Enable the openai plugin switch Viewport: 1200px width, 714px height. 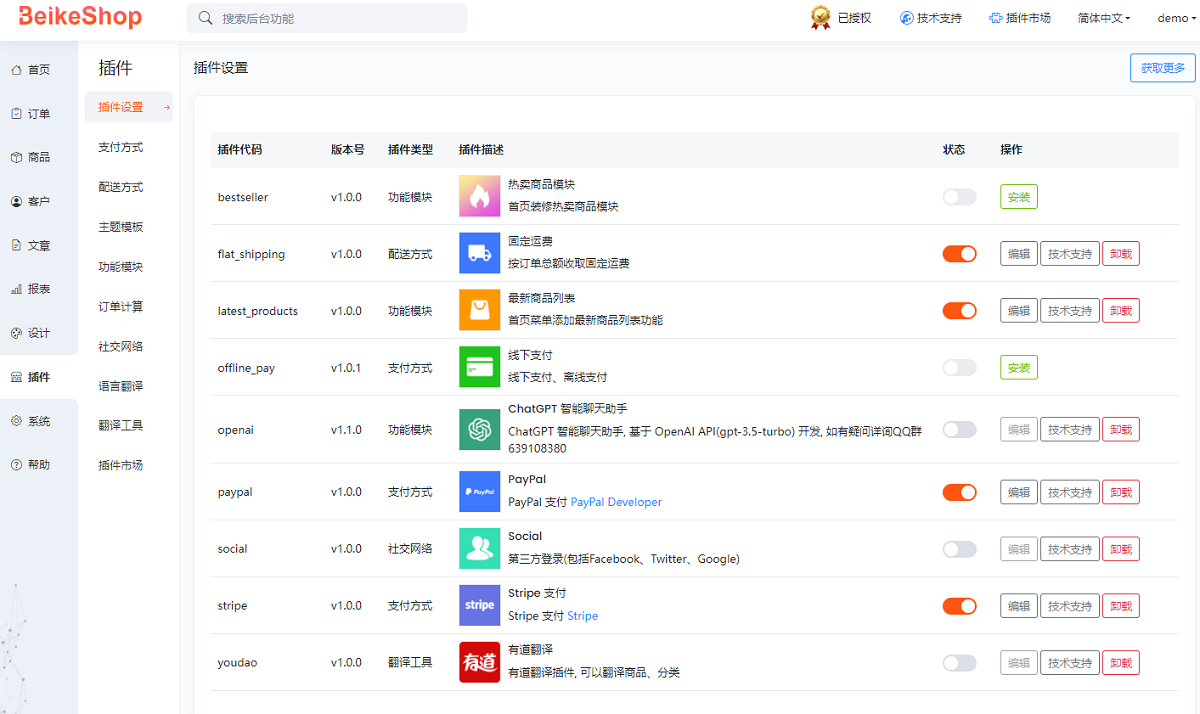pos(959,430)
